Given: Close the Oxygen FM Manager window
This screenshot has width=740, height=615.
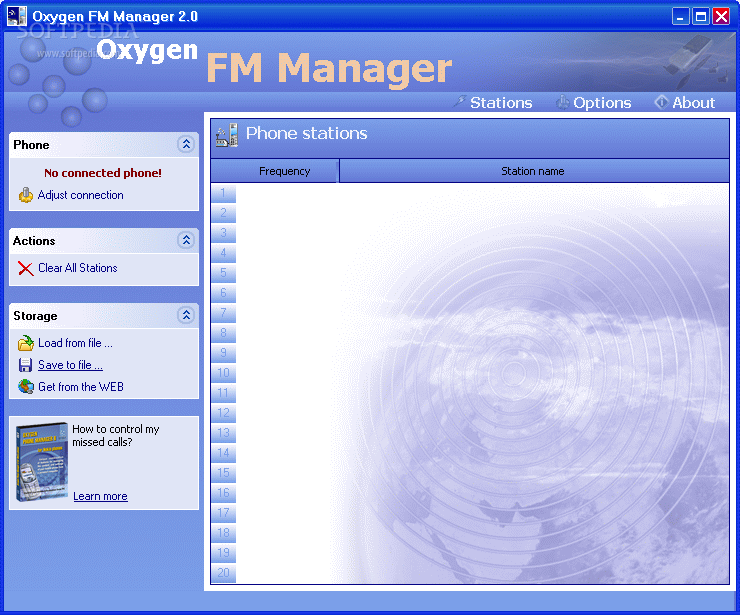Looking at the screenshot, I should 721,17.
